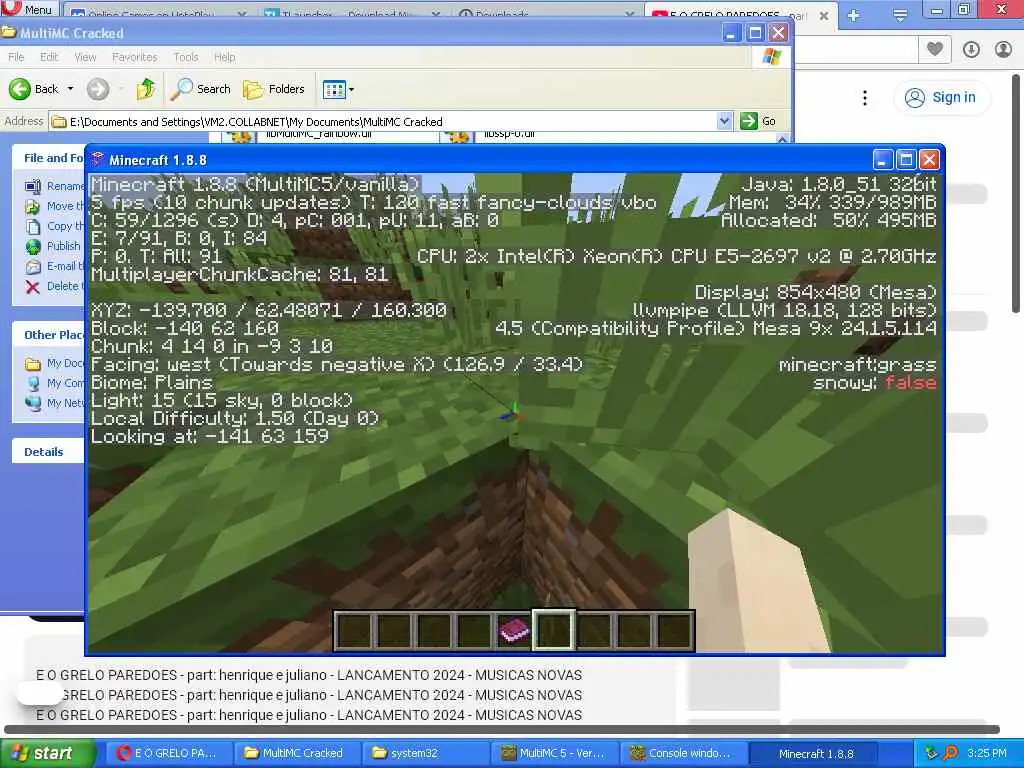Open the Help menu in explorer
The image size is (1024, 768).
click(224, 57)
